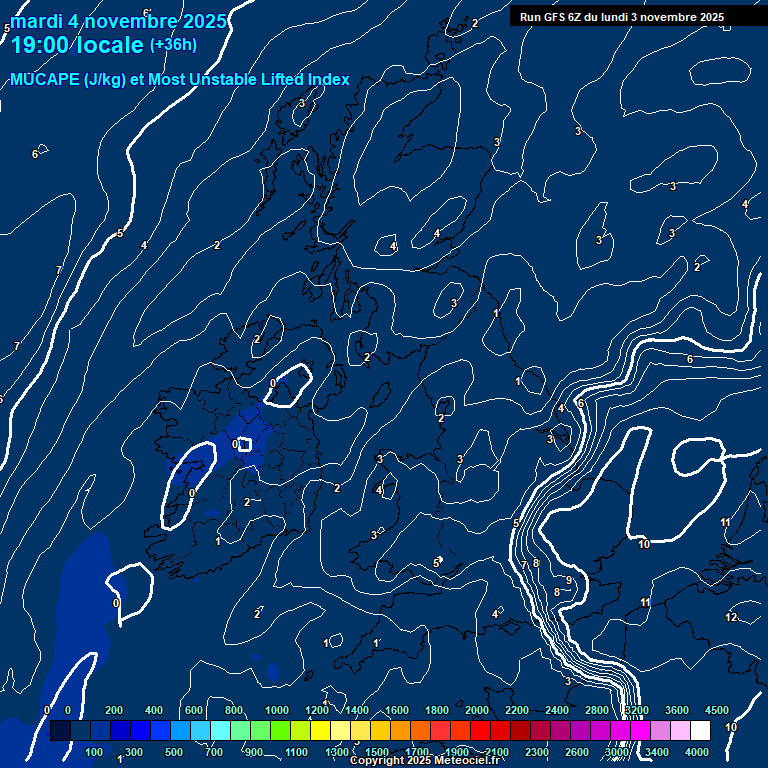This screenshot has width=768, height=768.
Task: Click the 1000 label above the color scale
Action: [x=275, y=710]
